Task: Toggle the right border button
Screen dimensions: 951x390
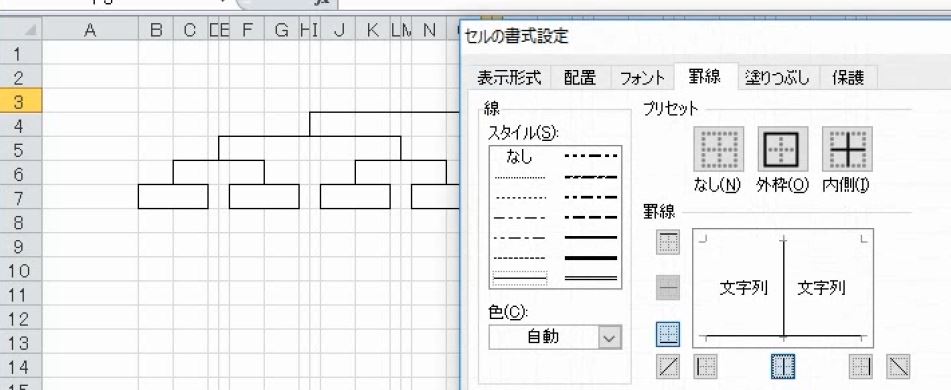Action: [861, 366]
